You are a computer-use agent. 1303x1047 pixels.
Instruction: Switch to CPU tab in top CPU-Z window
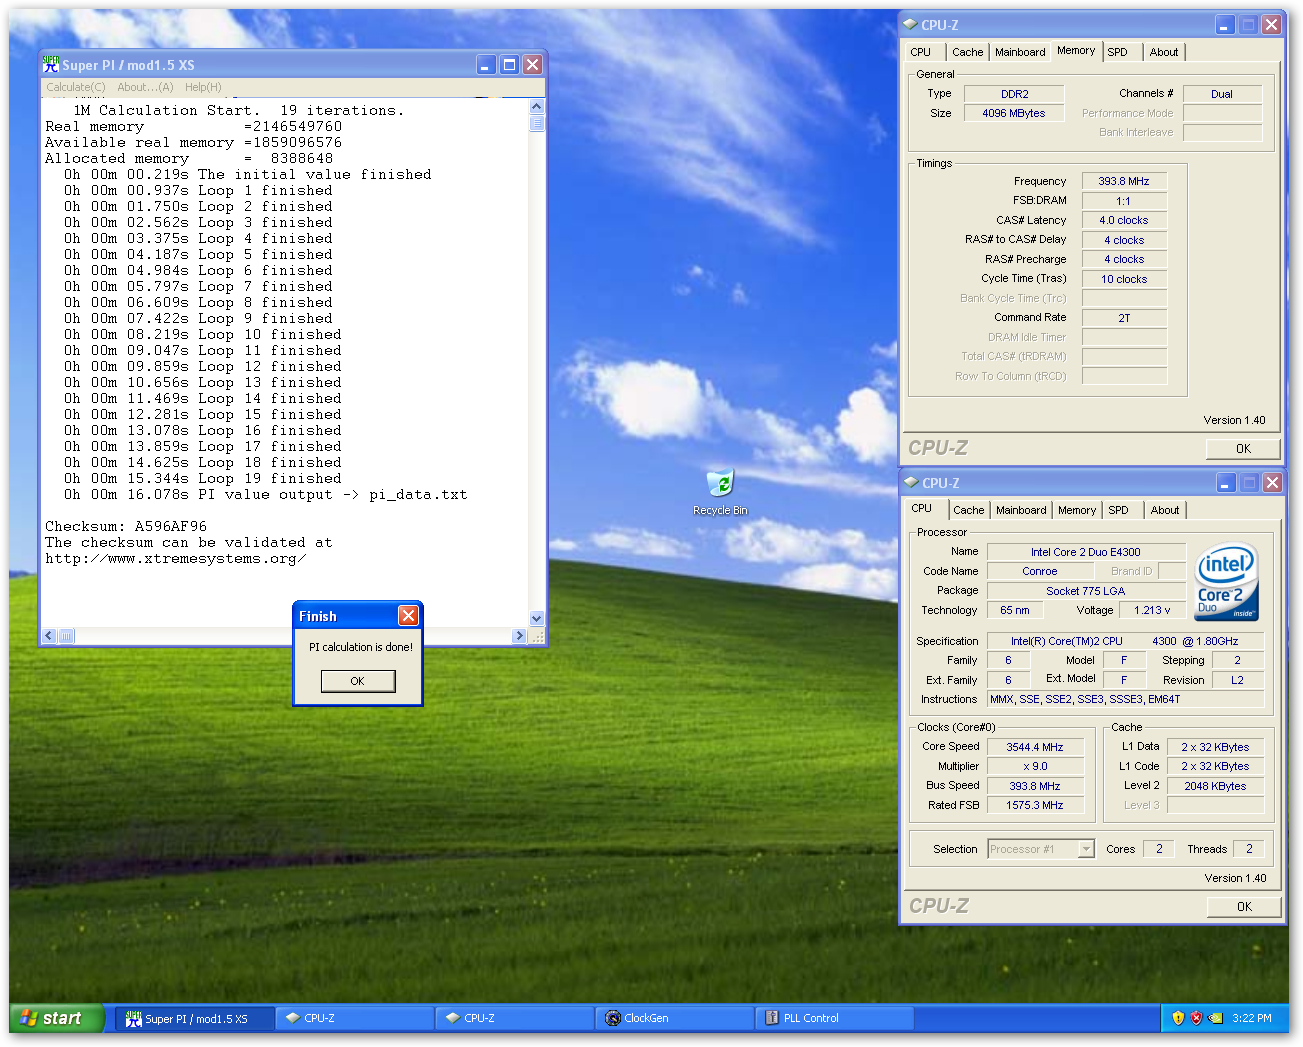point(921,52)
